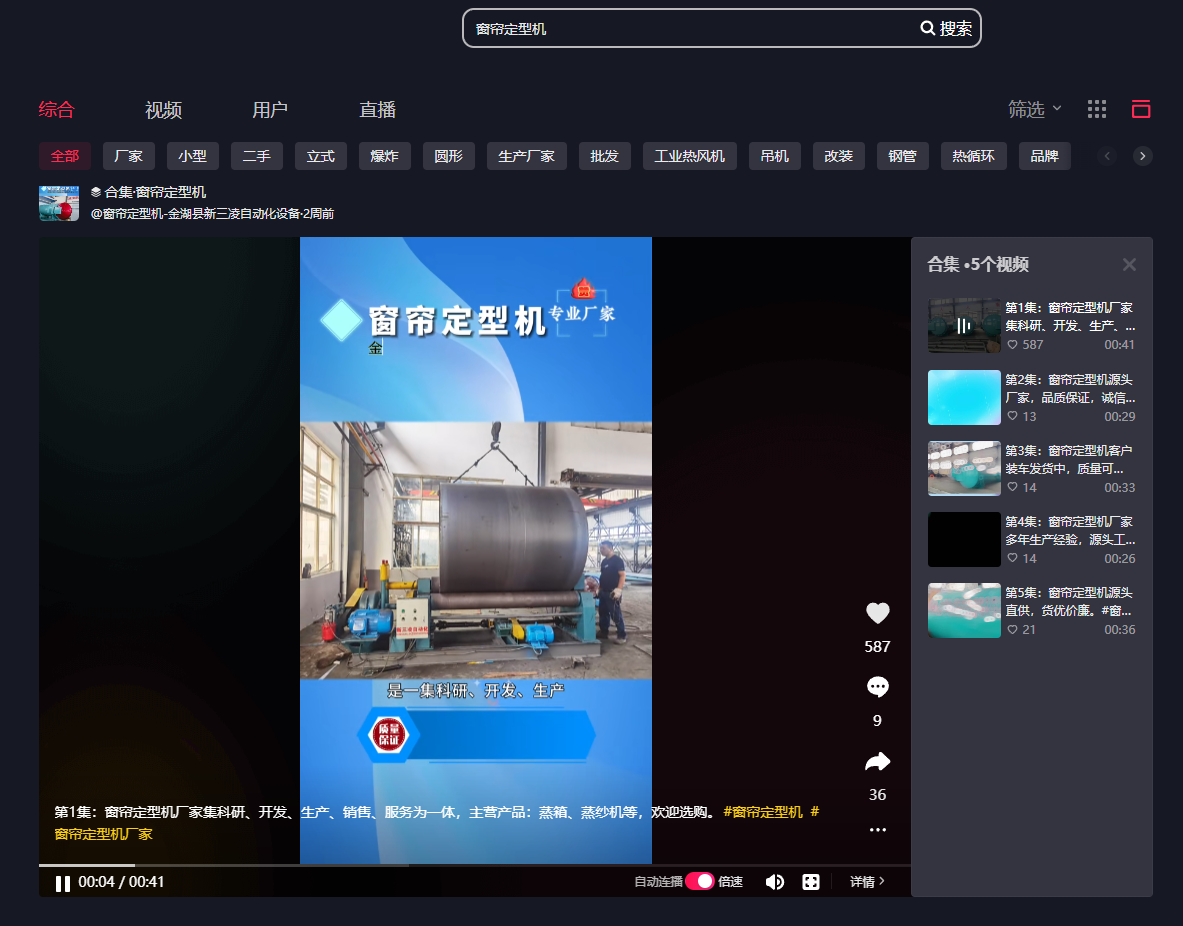
Task: Switch to single-column layout view icon
Action: pyautogui.click(x=1141, y=109)
